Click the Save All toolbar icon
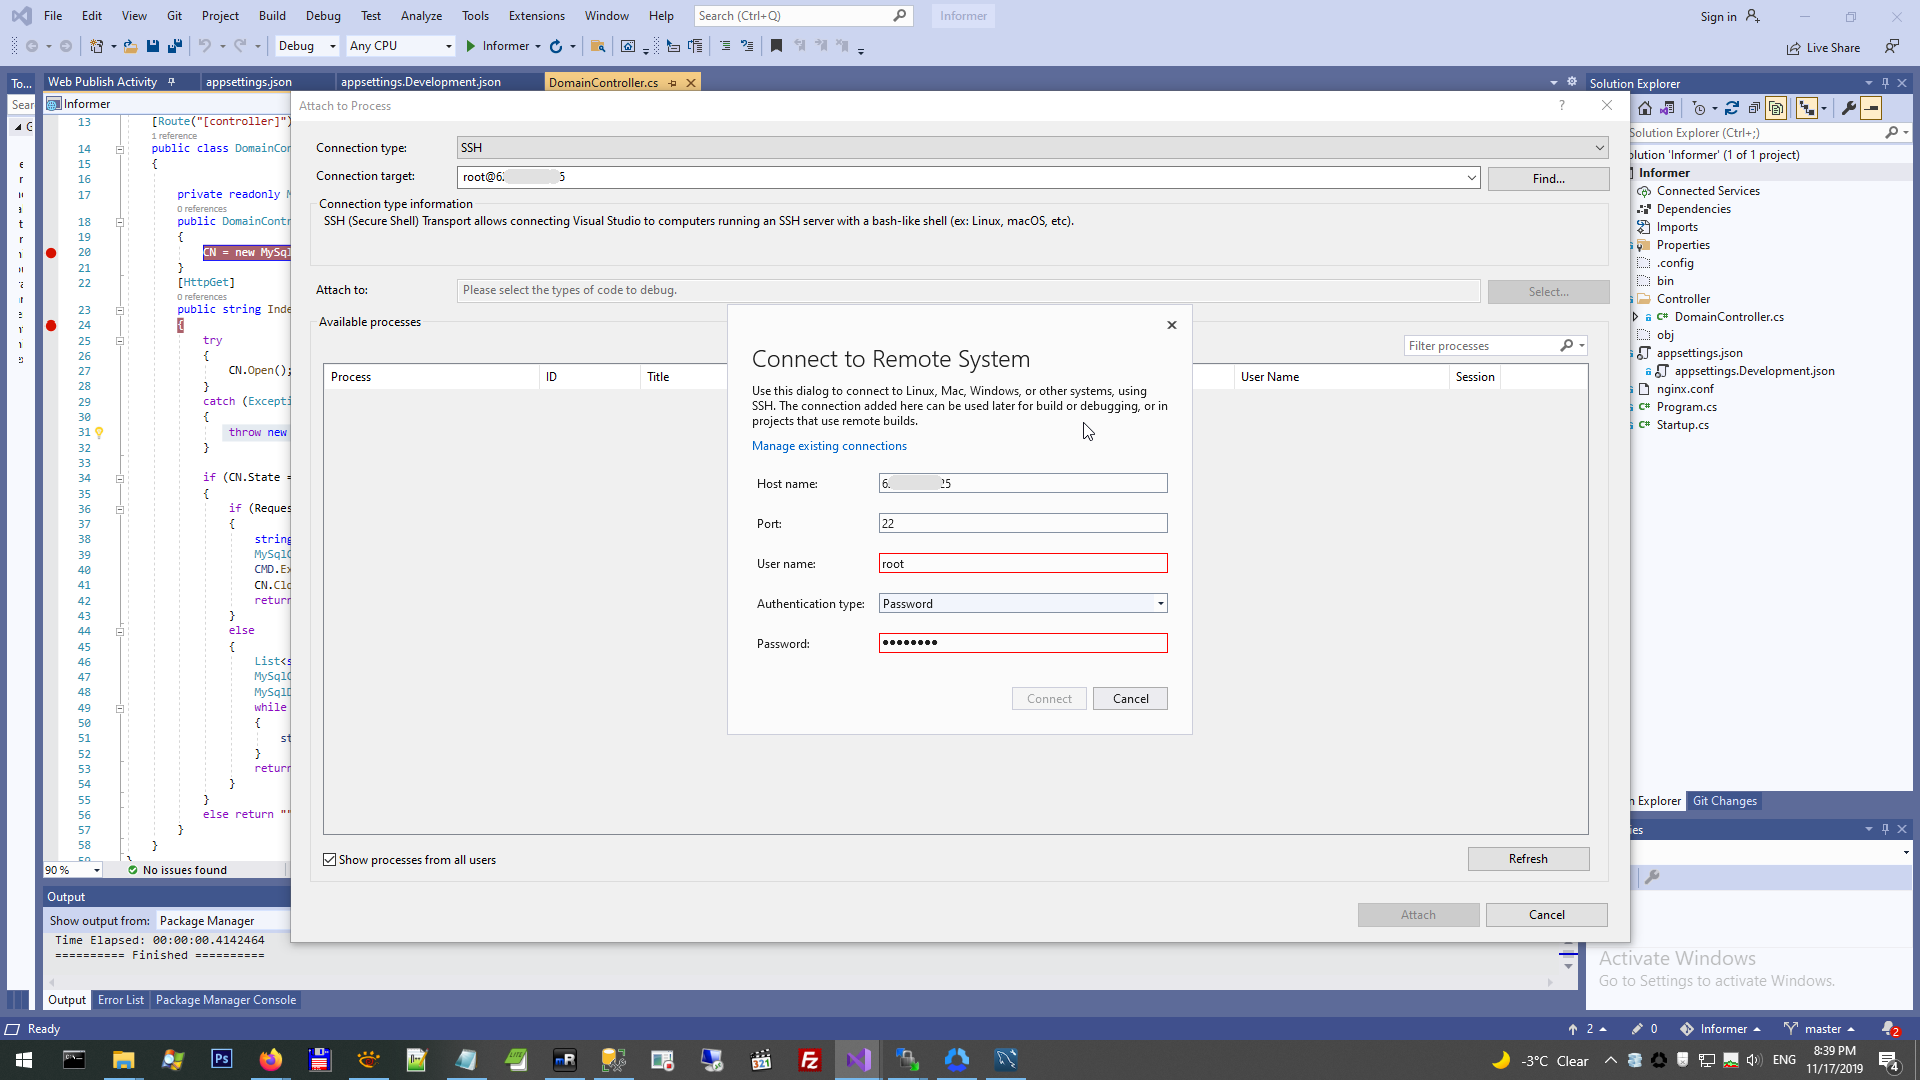Viewport: 1920px width, 1080px height. click(175, 46)
